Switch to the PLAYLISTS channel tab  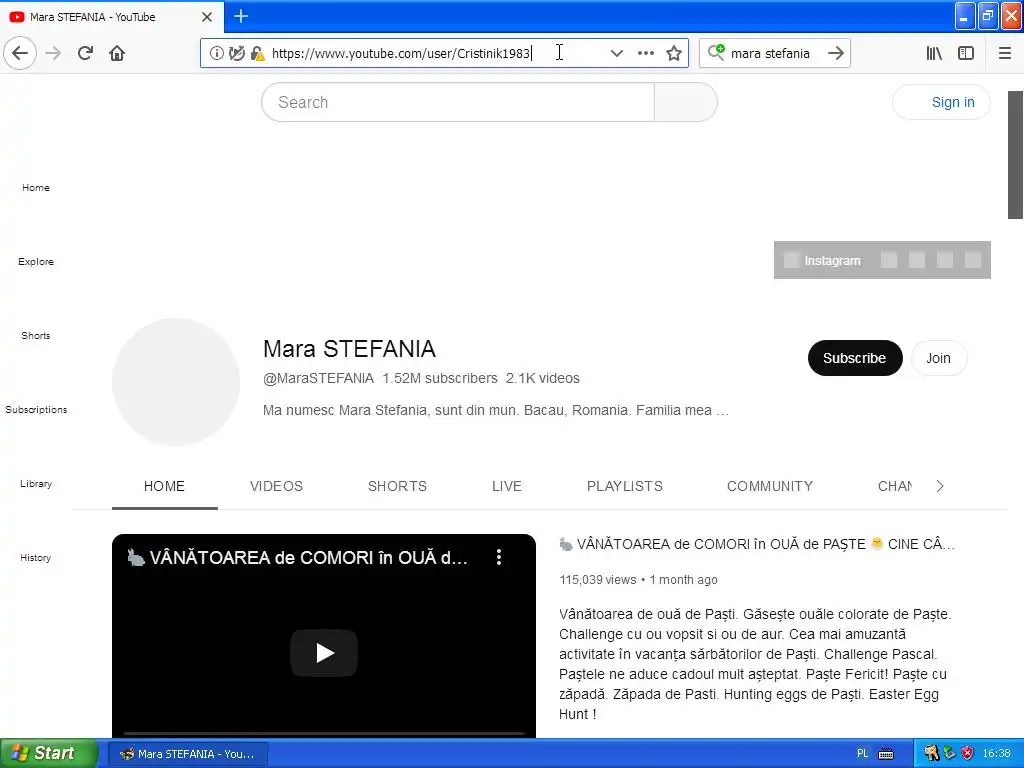point(625,486)
